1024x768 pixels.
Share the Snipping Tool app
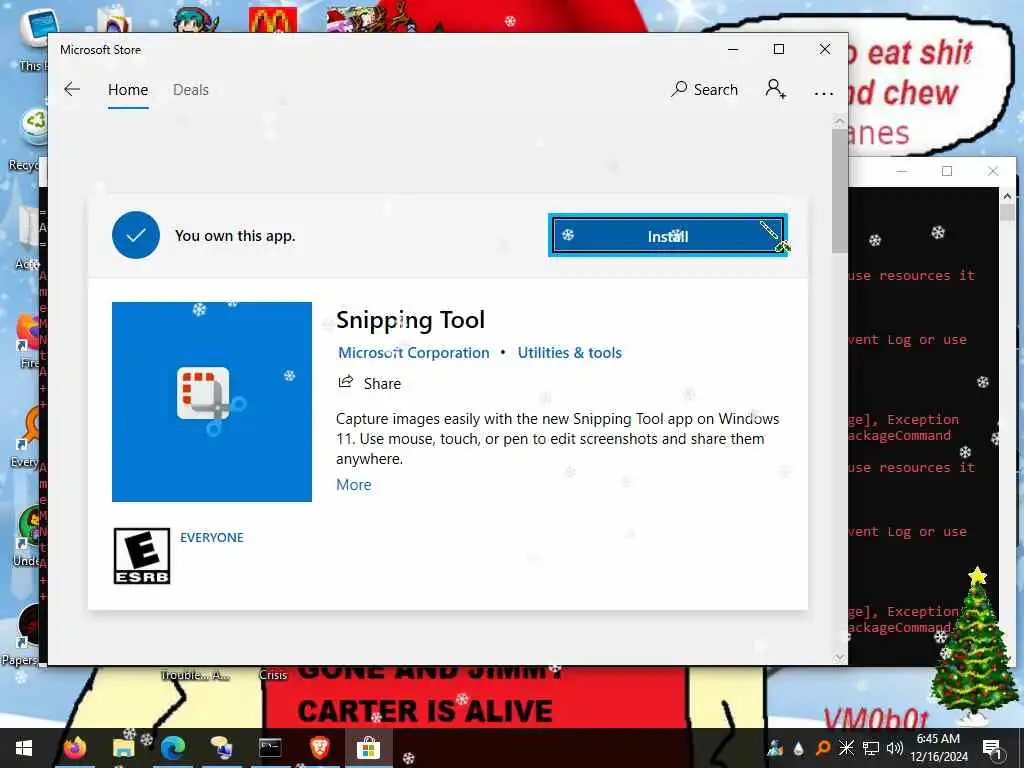370,383
